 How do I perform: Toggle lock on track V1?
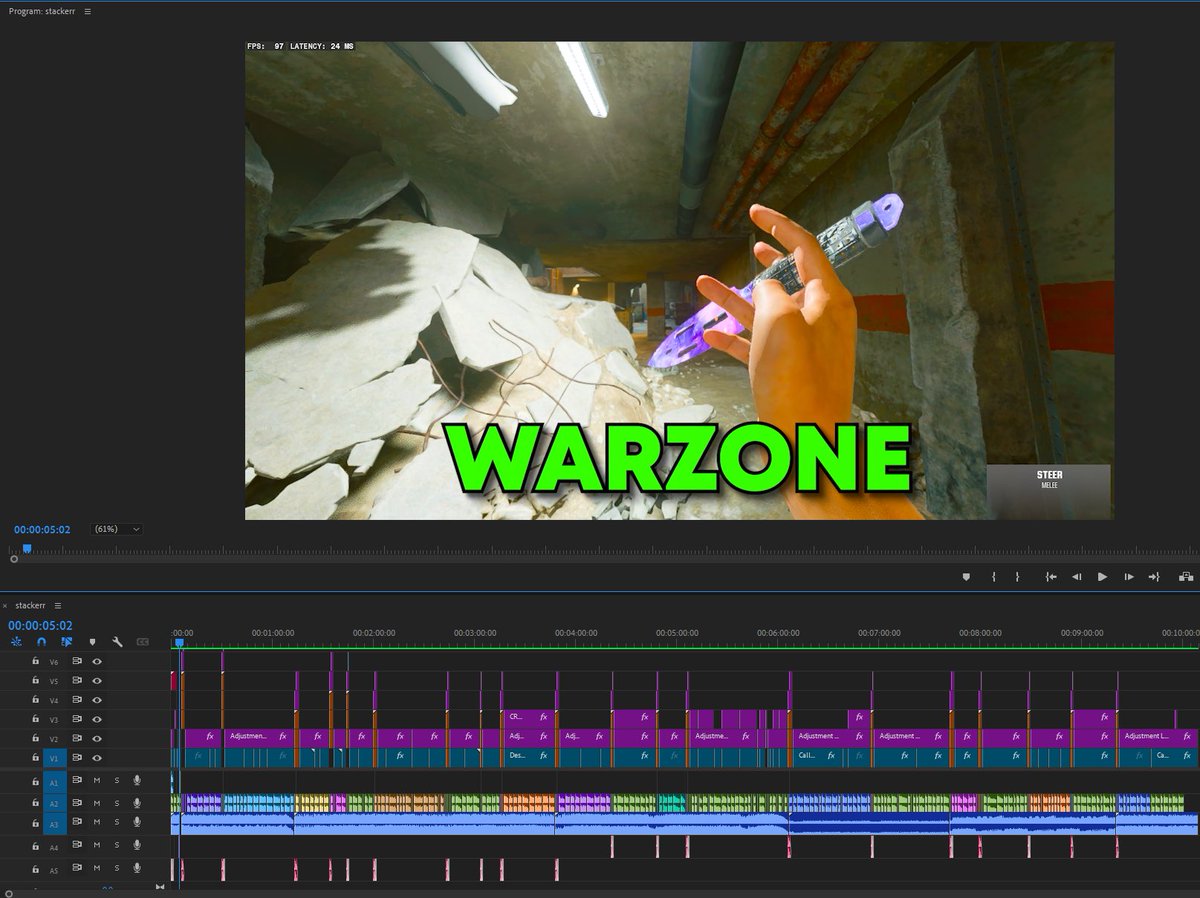pos(35,758)
